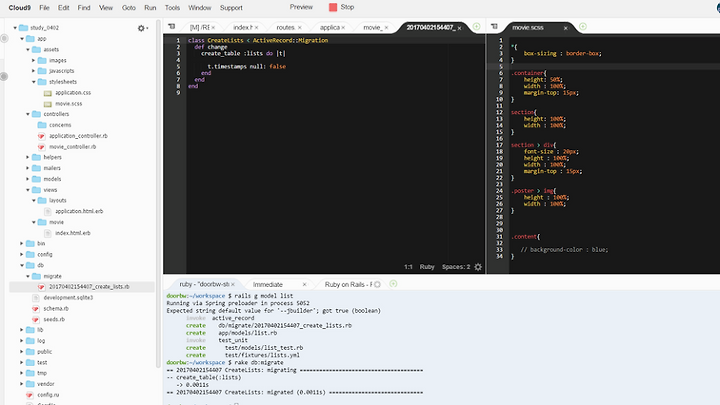
Task: Add new tab in left editor pane
Action: (476, 27)
